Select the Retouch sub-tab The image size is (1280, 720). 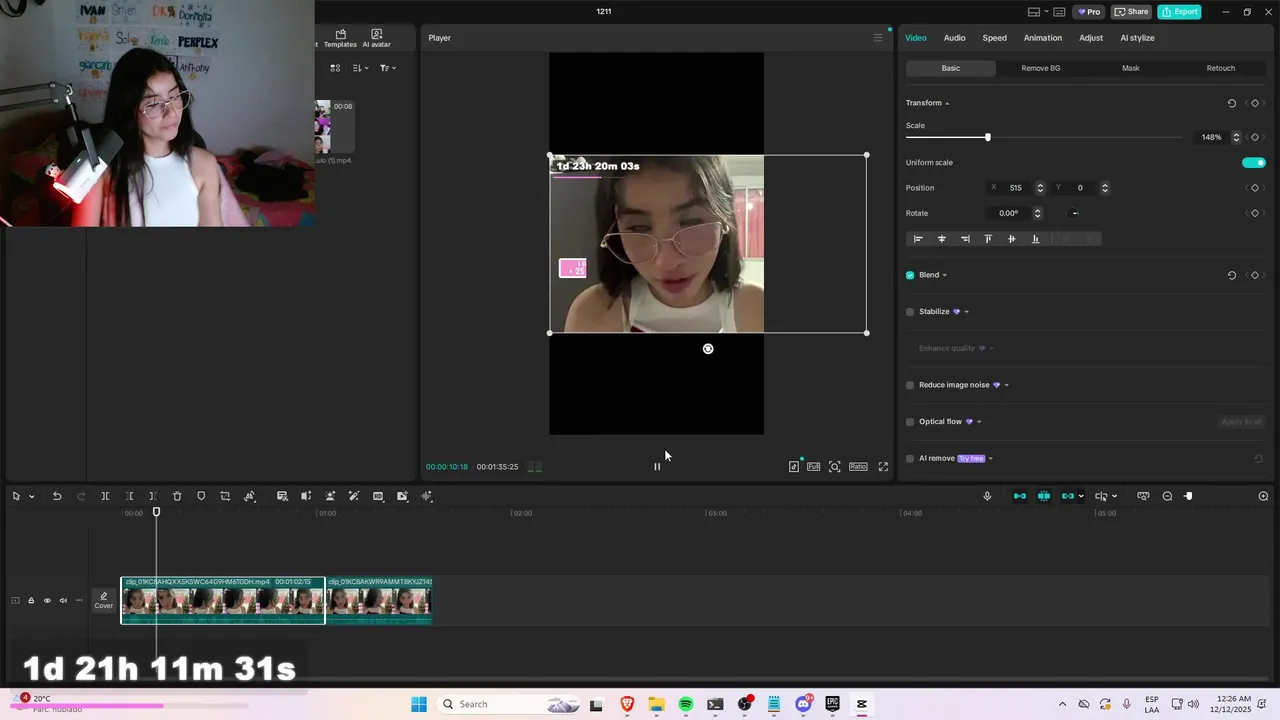click(1221, 68)
